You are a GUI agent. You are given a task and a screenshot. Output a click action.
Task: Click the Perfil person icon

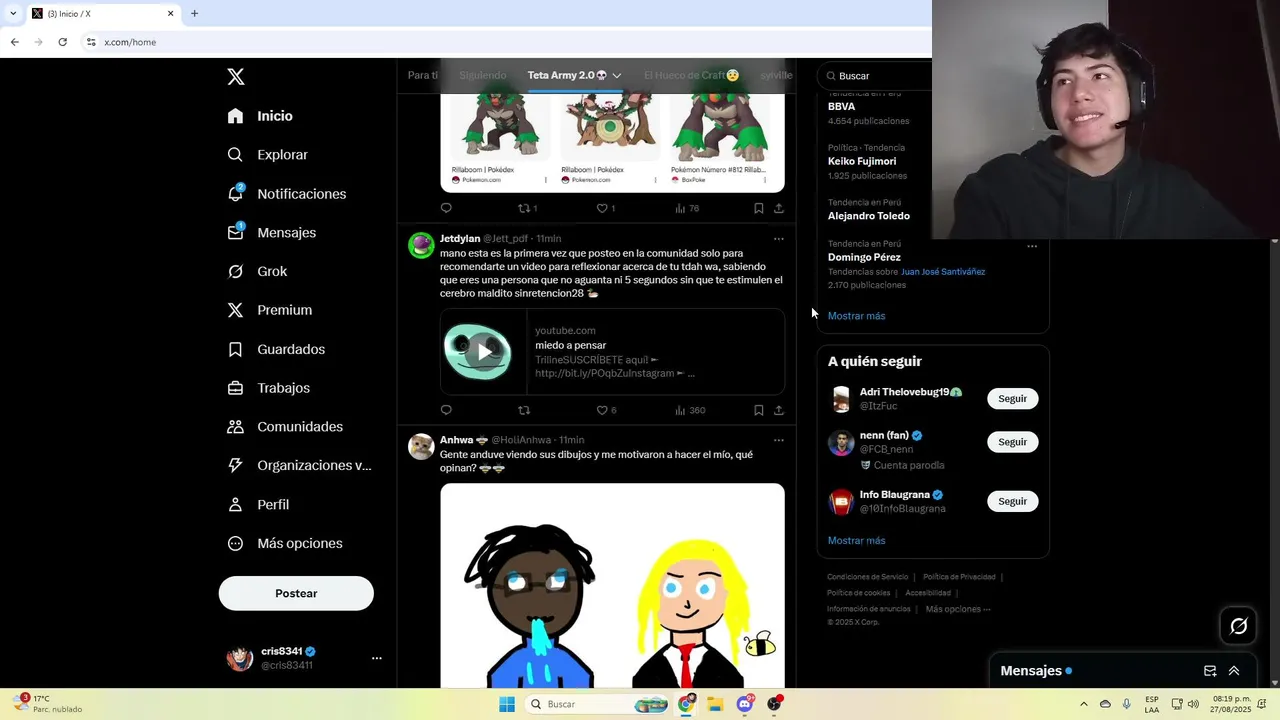point(235,505)
